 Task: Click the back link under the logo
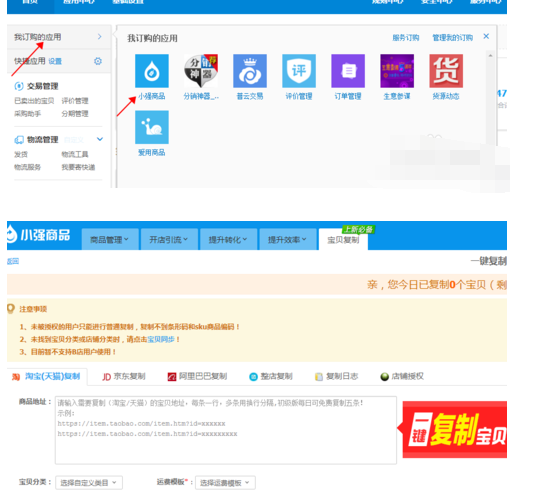point(13,261)
